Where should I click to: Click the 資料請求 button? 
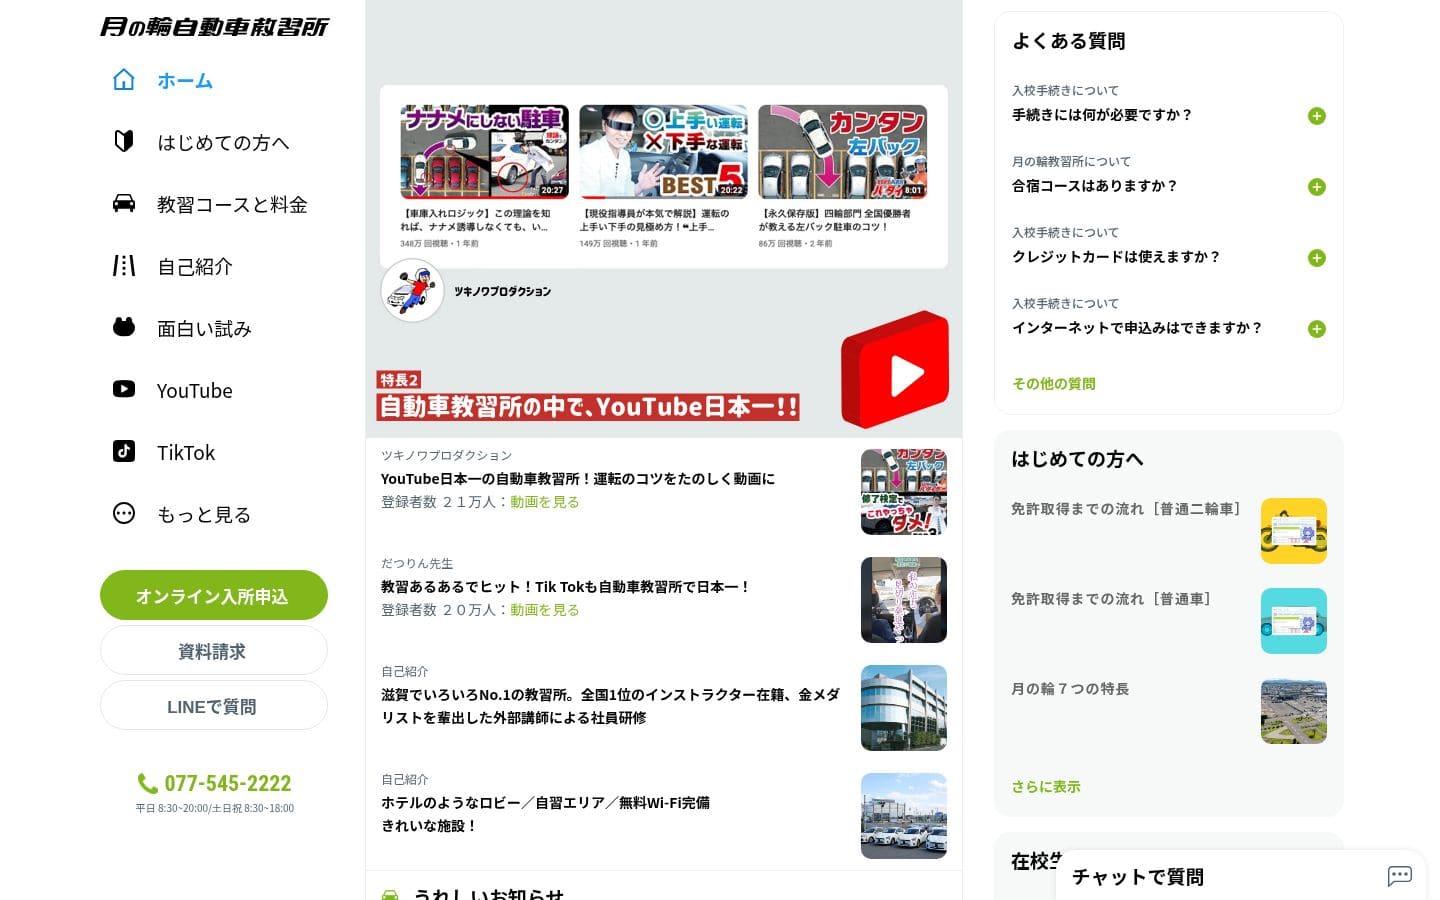(x=214, y=651)
